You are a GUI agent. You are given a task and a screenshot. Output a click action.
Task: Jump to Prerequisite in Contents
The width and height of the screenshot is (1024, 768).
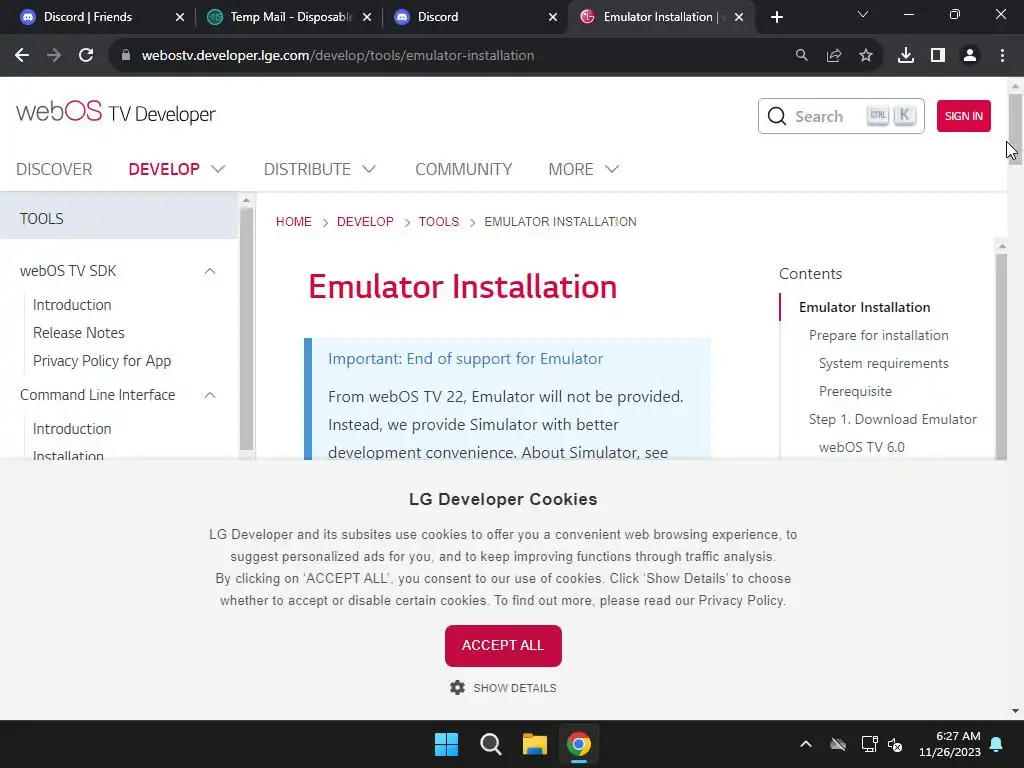855,391
